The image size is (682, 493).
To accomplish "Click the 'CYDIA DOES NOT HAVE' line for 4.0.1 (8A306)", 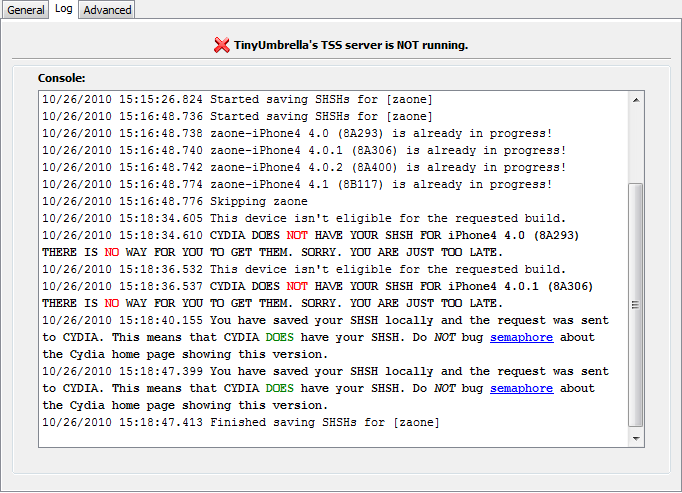I will [x=318, y=286].
